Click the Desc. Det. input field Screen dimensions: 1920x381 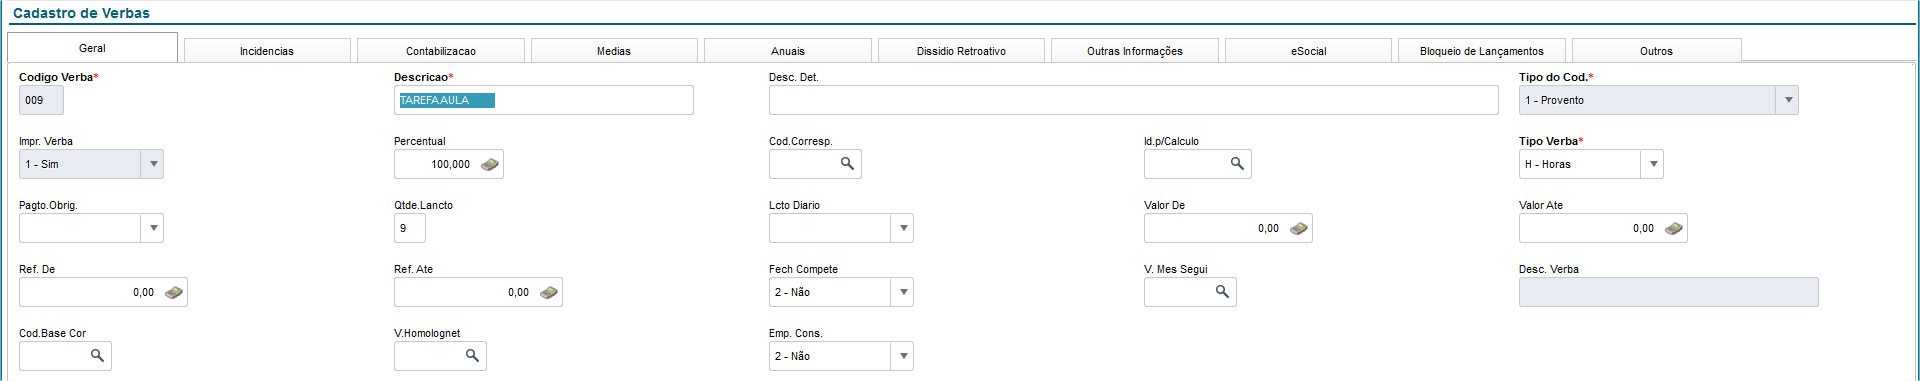pos(1134,100)
